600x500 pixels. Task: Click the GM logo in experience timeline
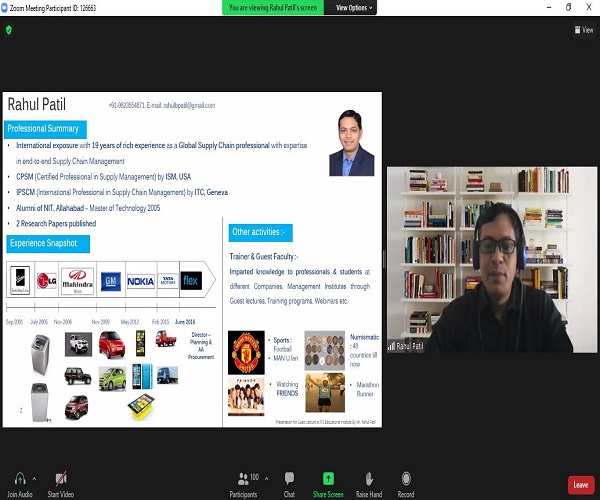click(x=111, y=281)
